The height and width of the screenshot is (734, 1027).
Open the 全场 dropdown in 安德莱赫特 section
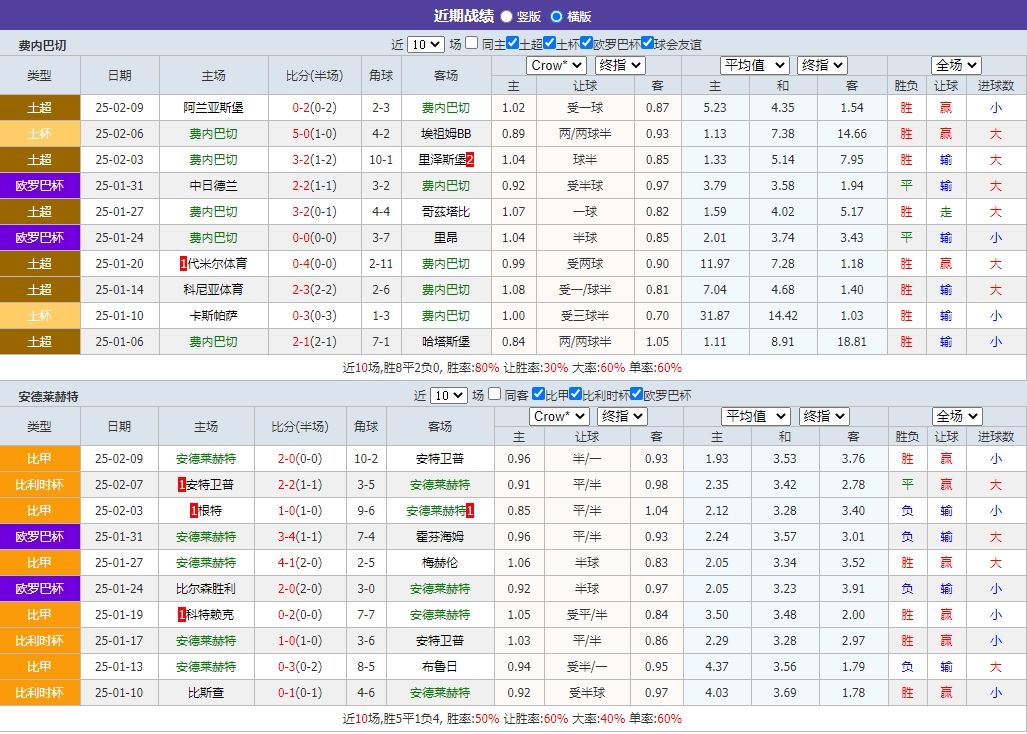[955, 415]
